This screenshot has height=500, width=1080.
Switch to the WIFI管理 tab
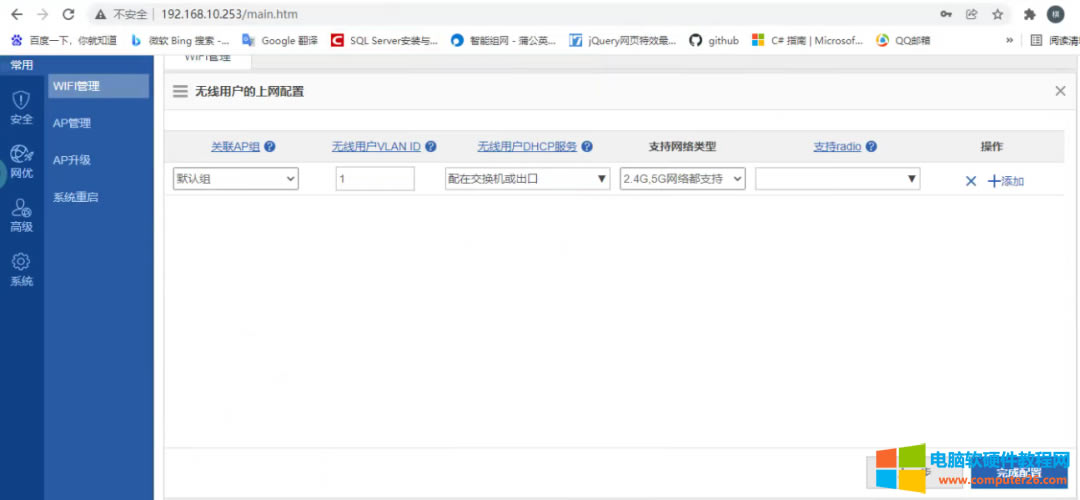click(208, 59)
